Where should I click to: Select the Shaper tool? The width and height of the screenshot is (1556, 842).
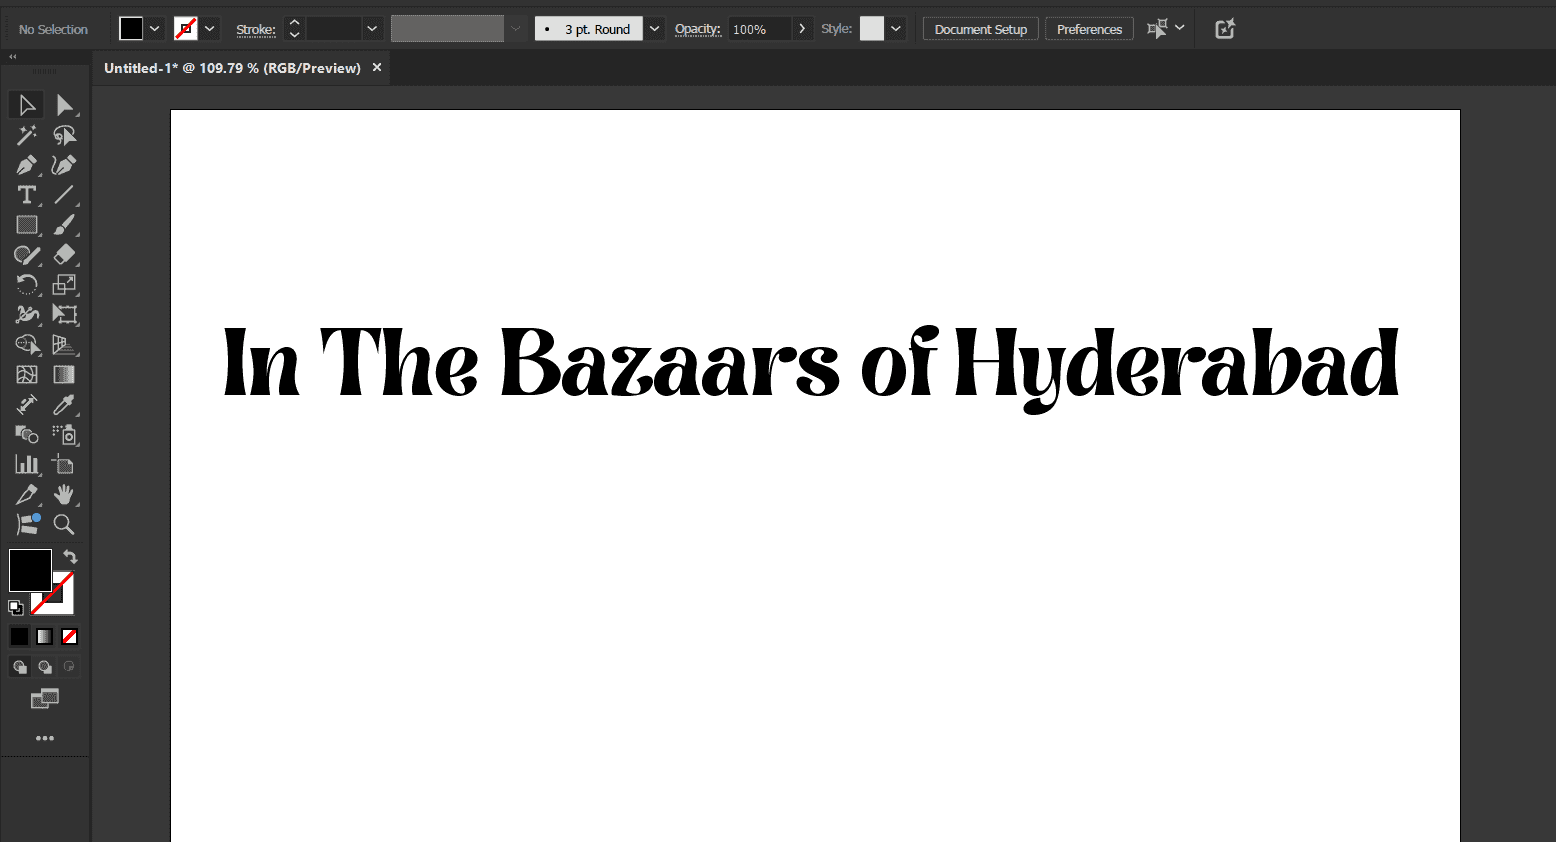coord(27,255)
